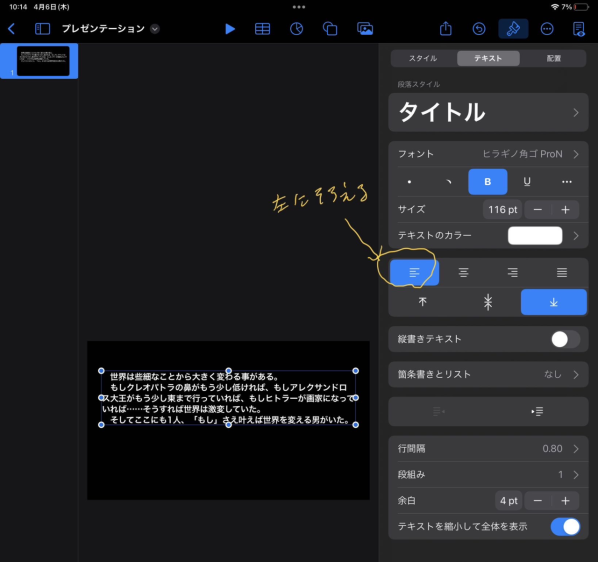
Task: Center align the text
Action: click(x=463, y=272)
